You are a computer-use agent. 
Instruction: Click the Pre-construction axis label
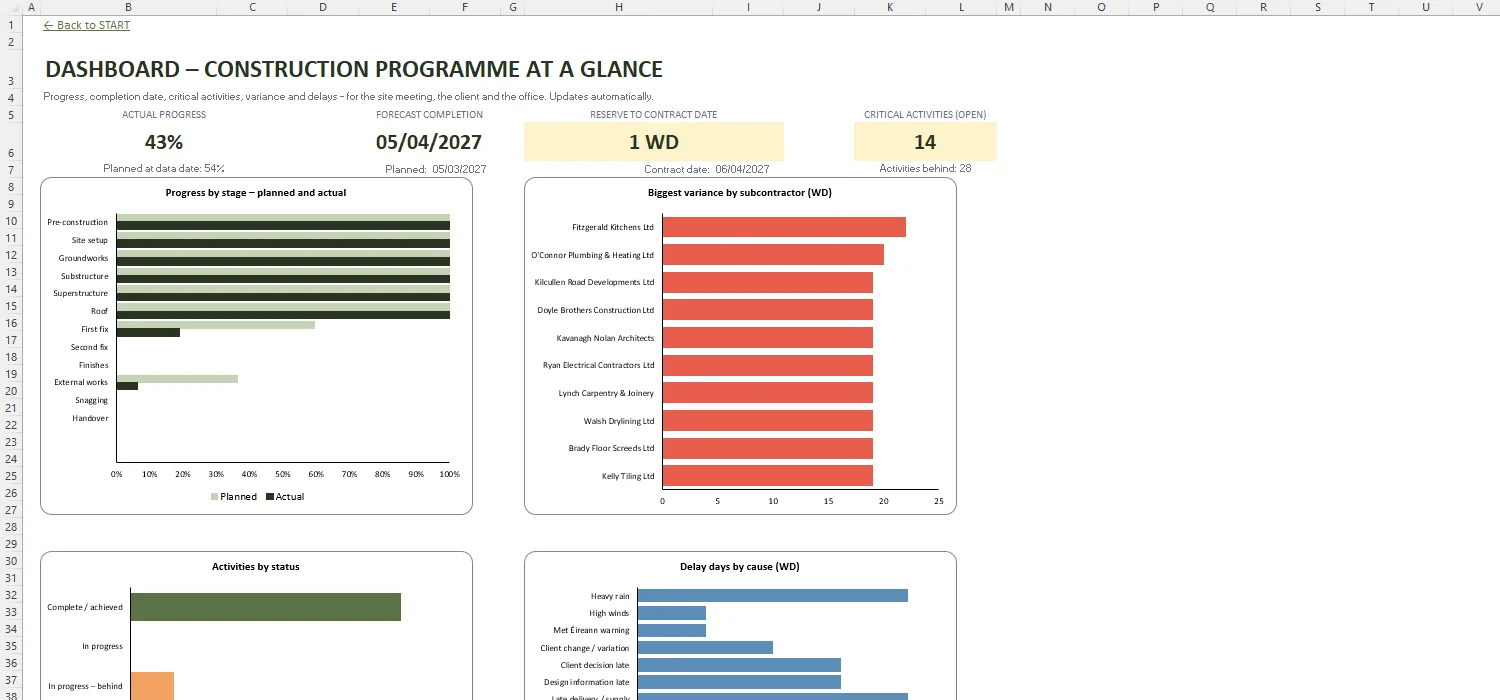[x=78, y=222]
